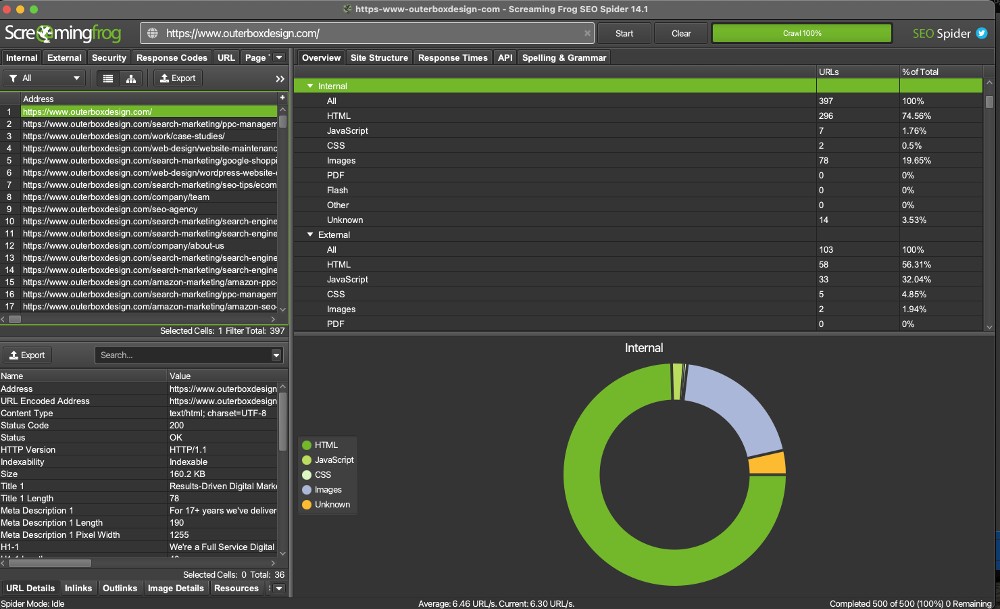Click the Clear button
This screenshot has height=609, width=1000.
click(681, 33)
